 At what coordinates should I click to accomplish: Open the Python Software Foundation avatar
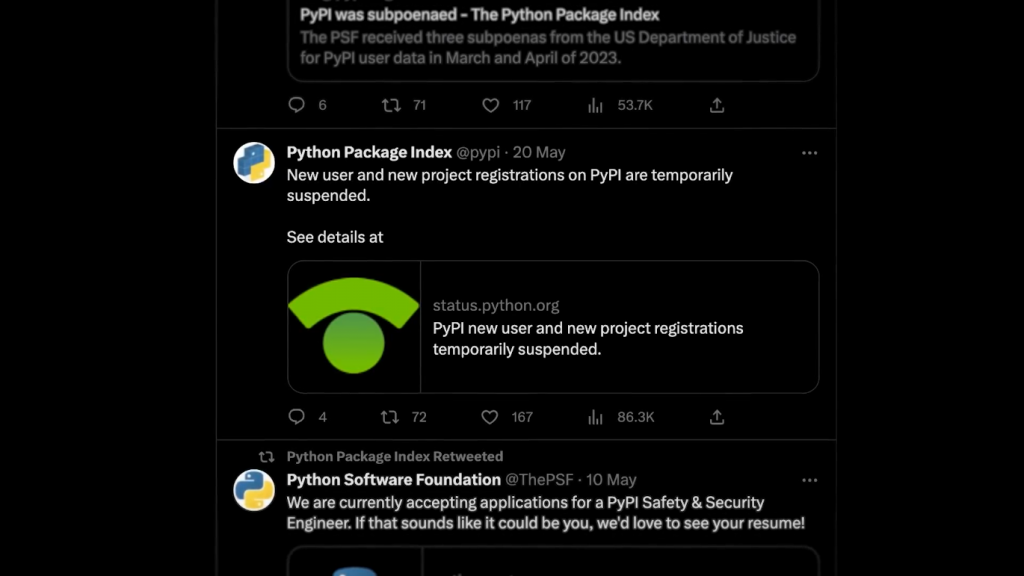tap(254, 490)
